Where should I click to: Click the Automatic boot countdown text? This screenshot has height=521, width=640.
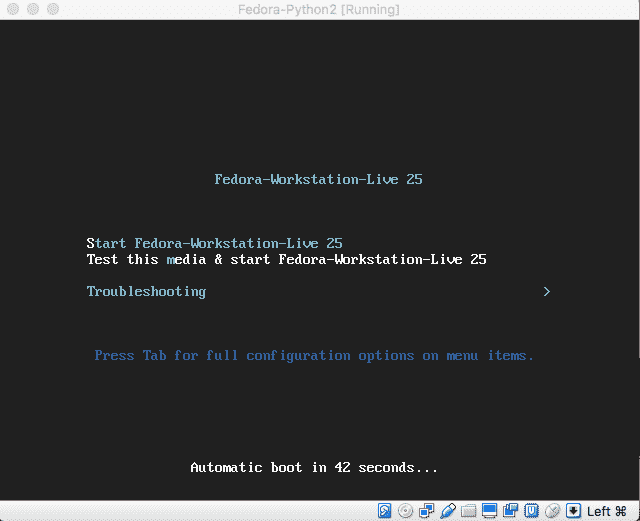pyautogui.click(x=314, y=468)
